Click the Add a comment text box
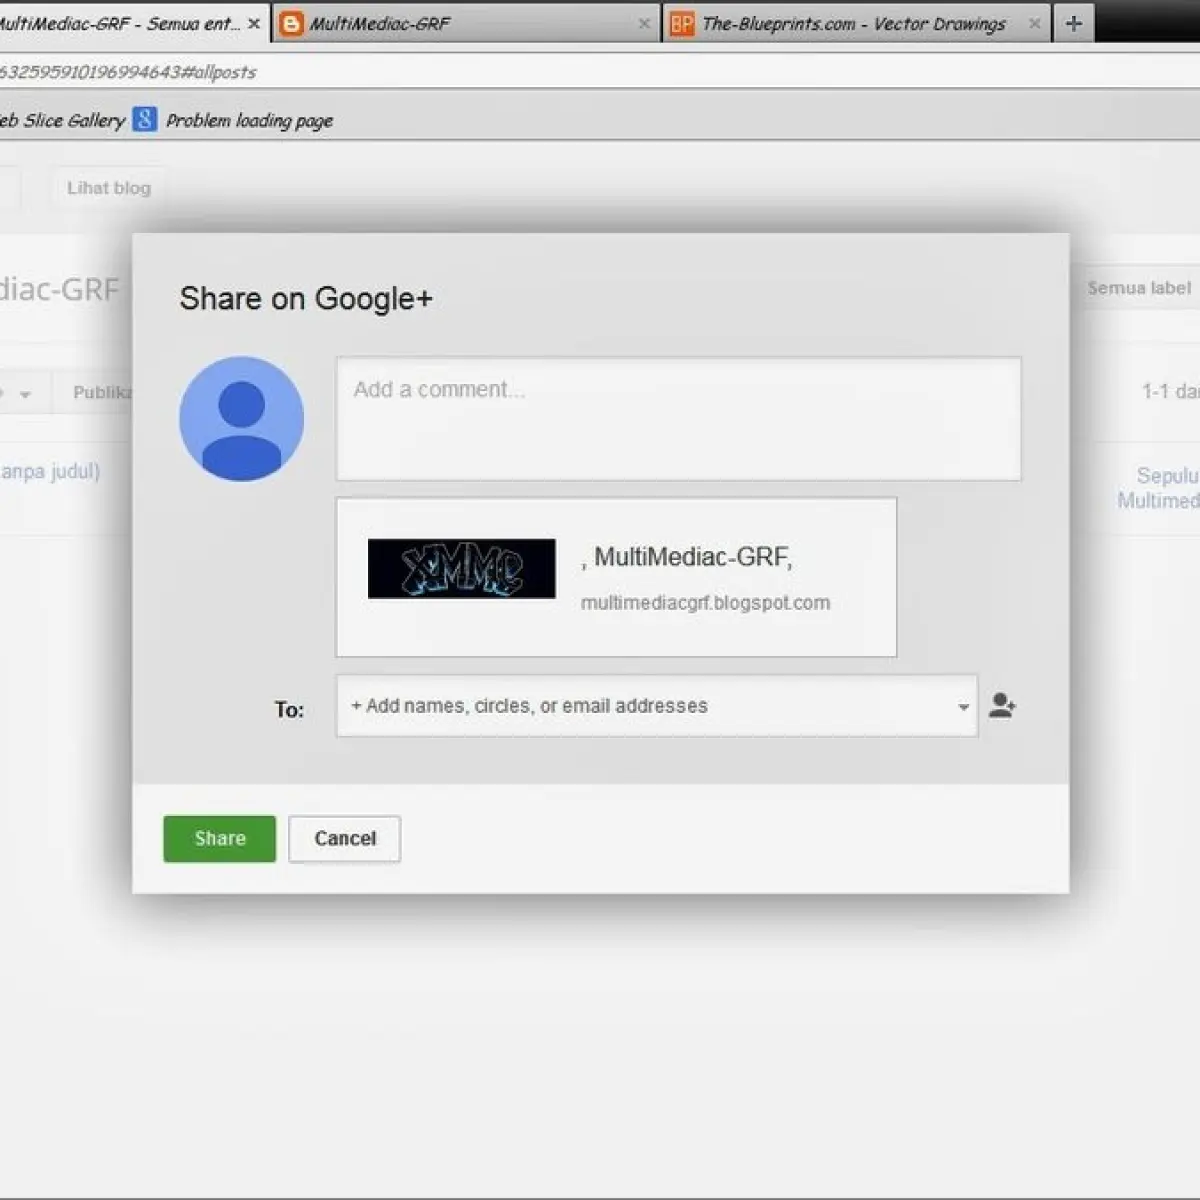Viewport: 1200px width, 1200px height. [678, 419]
